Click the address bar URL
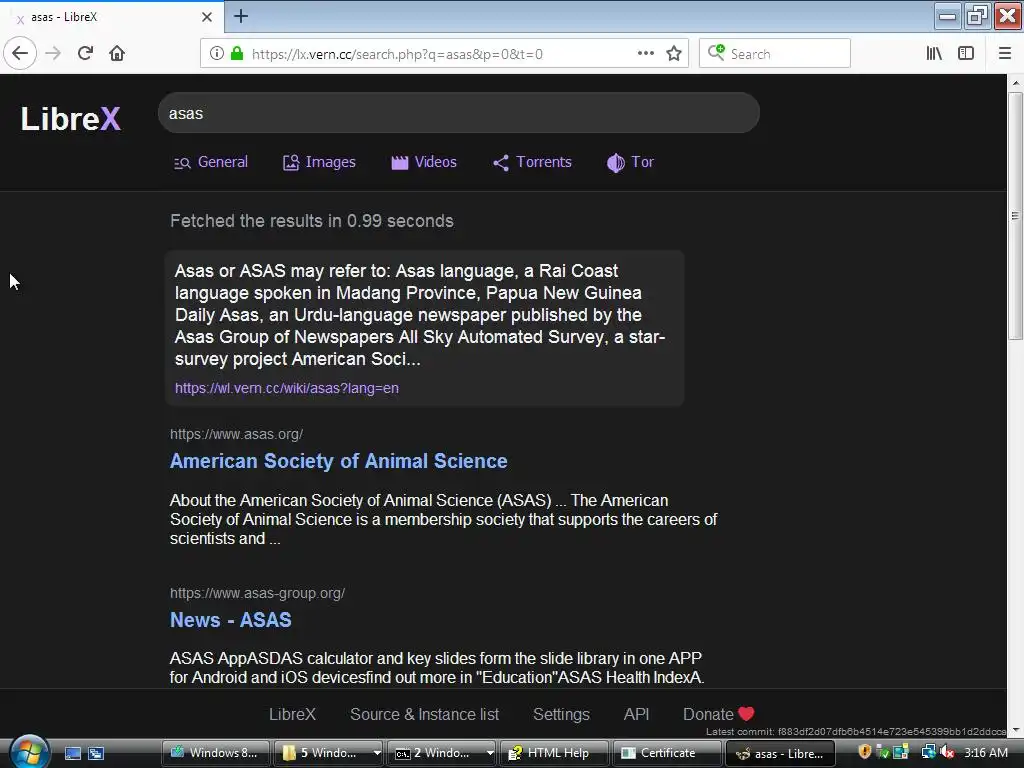1024x768 pixels. click(x=397, y=54)
